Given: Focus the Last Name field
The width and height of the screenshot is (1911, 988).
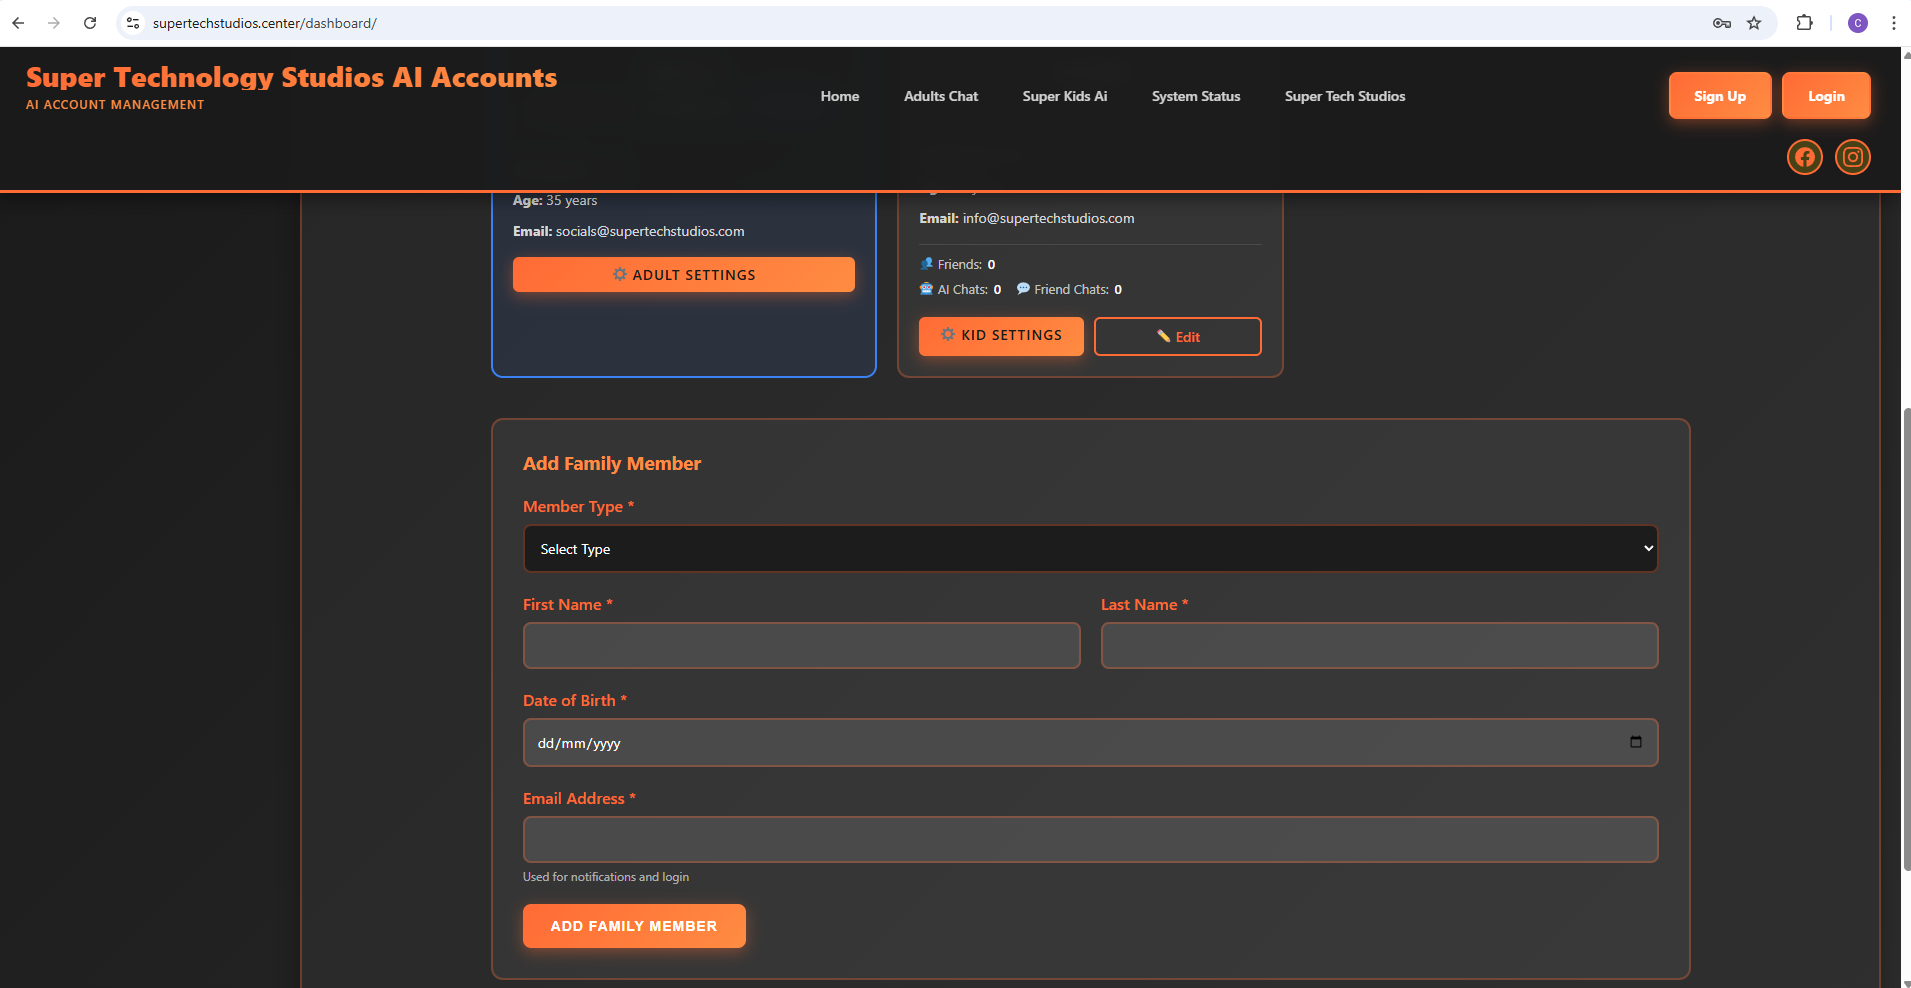Looking at the screenshot, I should click(x=1379, y=645).
